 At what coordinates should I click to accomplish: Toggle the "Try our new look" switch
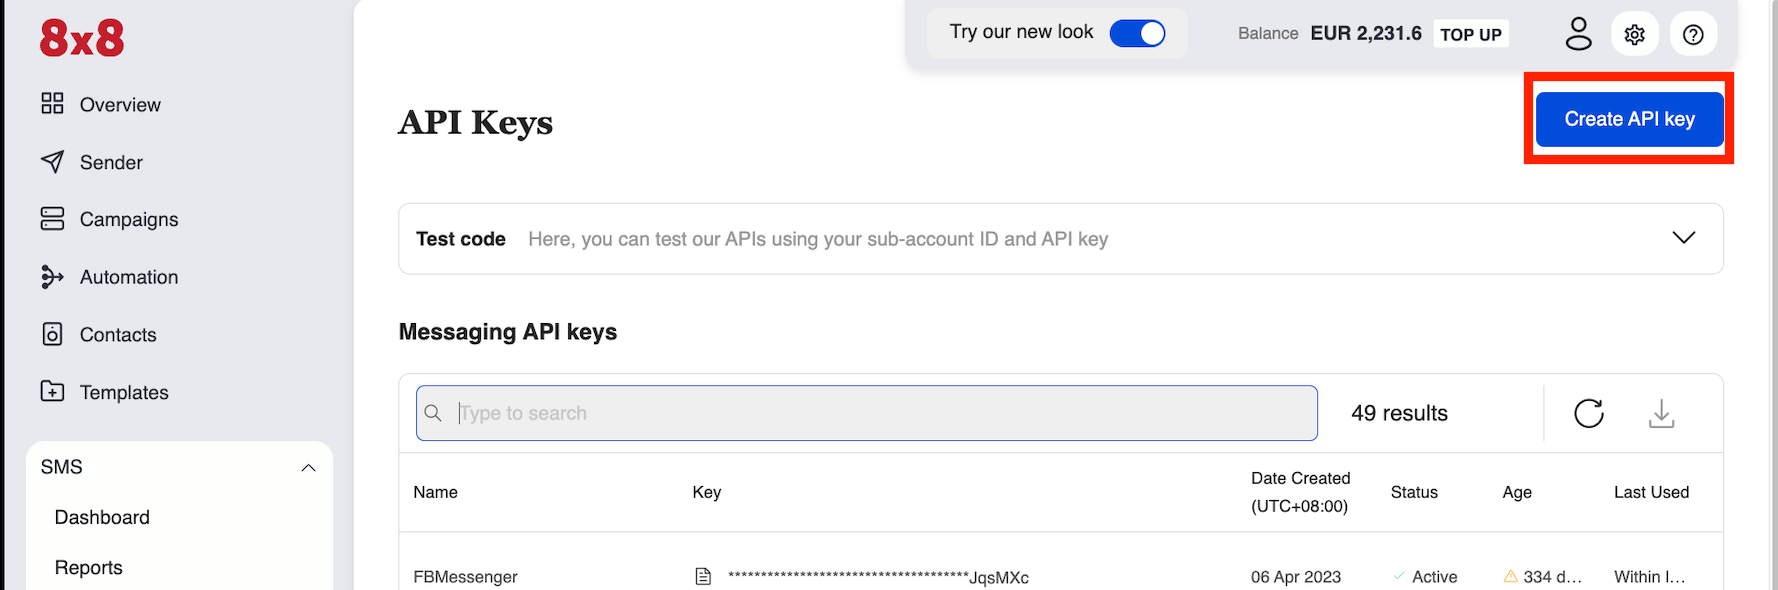[1138, 33]
